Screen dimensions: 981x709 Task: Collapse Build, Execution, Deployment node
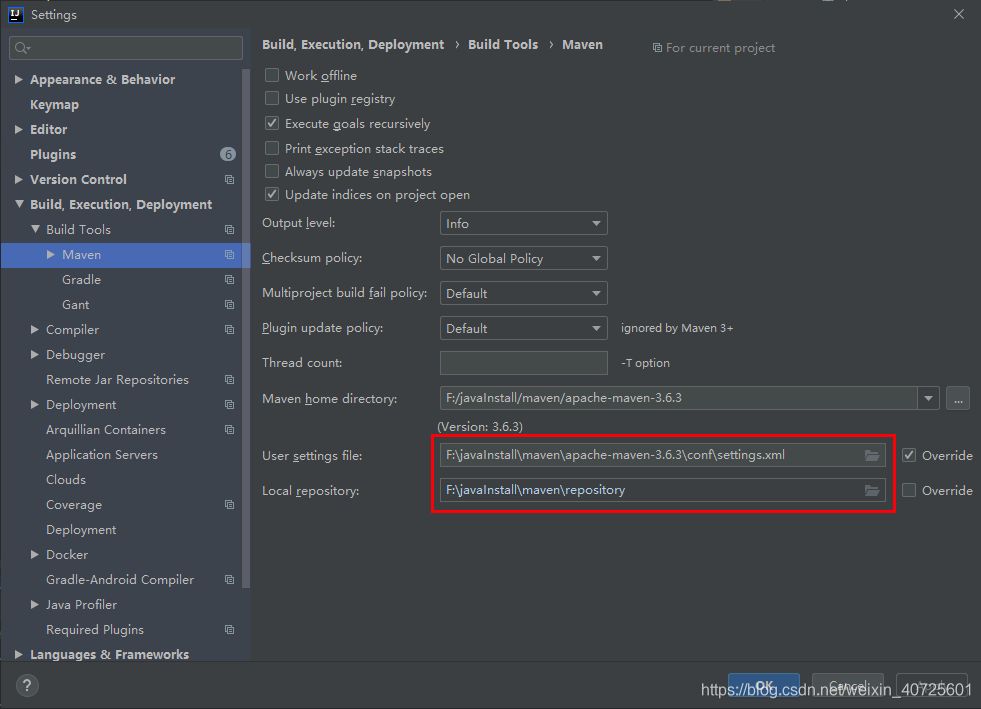point(19,204)
